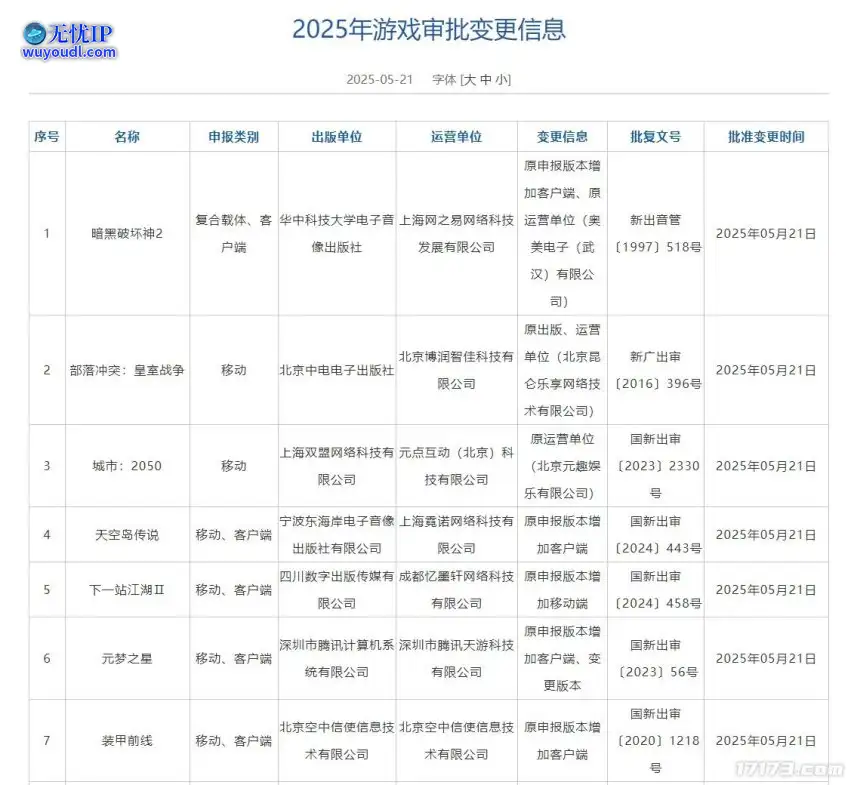Click operator 北京博润智佳科技有限公司
Screen dimensions: 854x785
click(x=456, y=370)
